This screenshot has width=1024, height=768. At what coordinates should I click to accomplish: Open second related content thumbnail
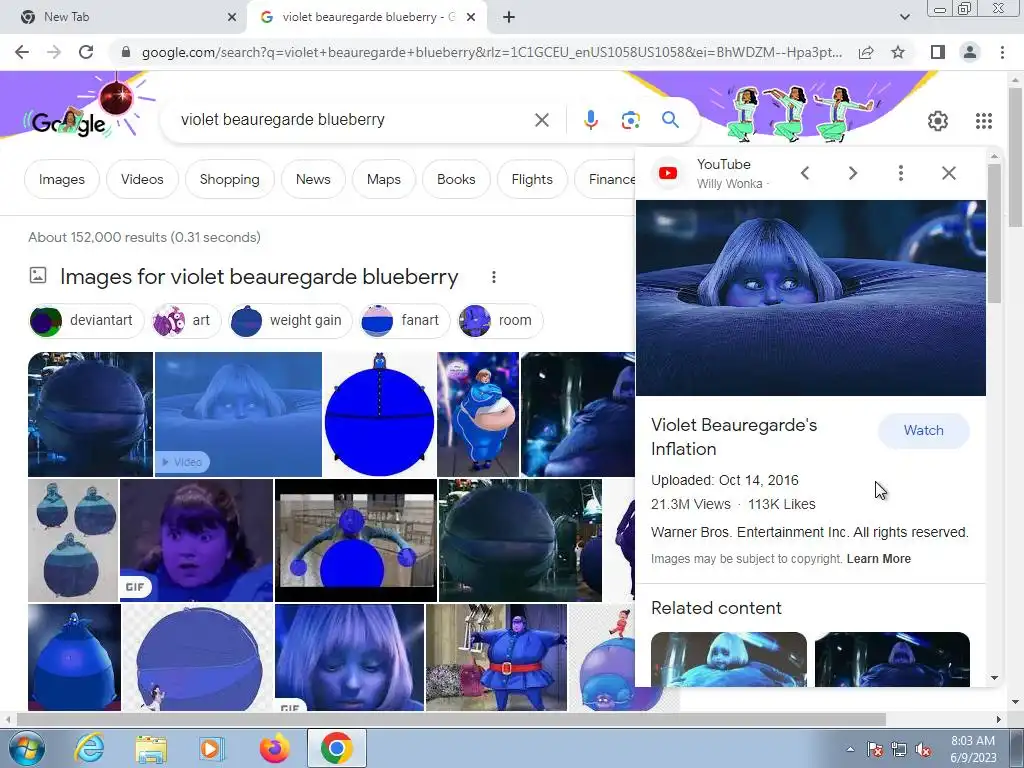click(x=892, y=659)
